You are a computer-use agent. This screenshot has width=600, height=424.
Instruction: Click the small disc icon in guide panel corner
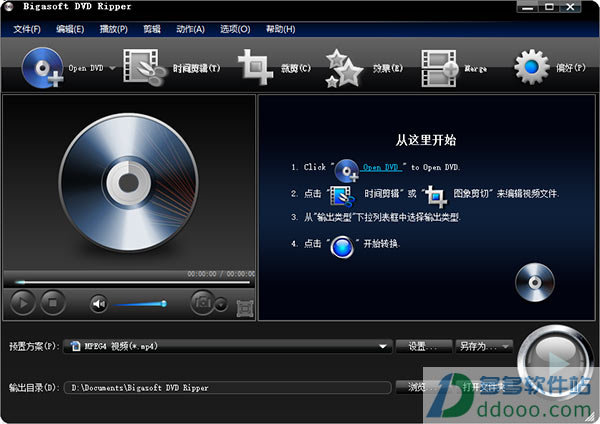(535, 282)
